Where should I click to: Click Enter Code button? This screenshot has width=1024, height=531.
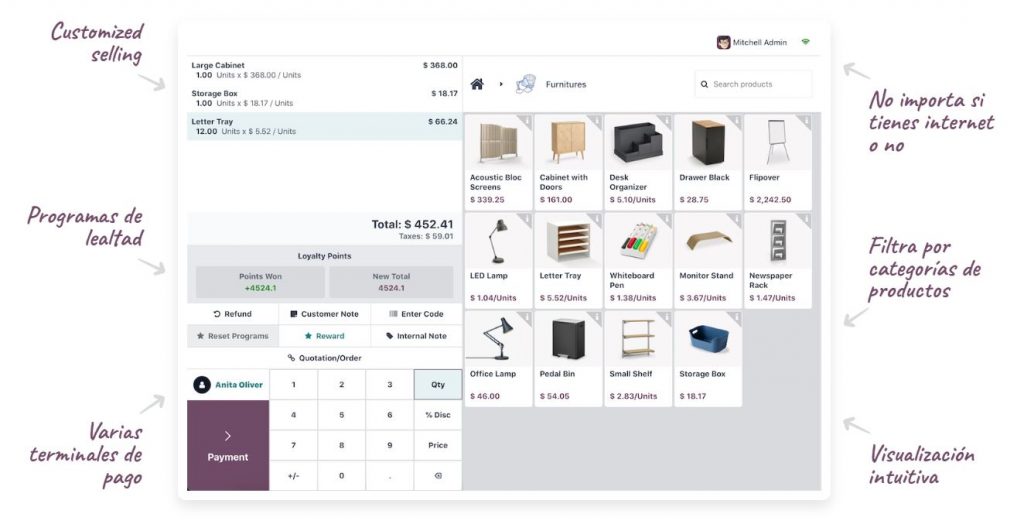(x=416, y=314)
